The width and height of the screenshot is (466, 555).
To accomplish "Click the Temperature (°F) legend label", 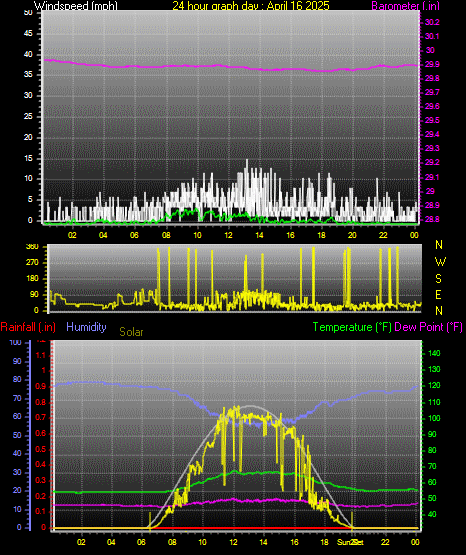I will (352, 327).
